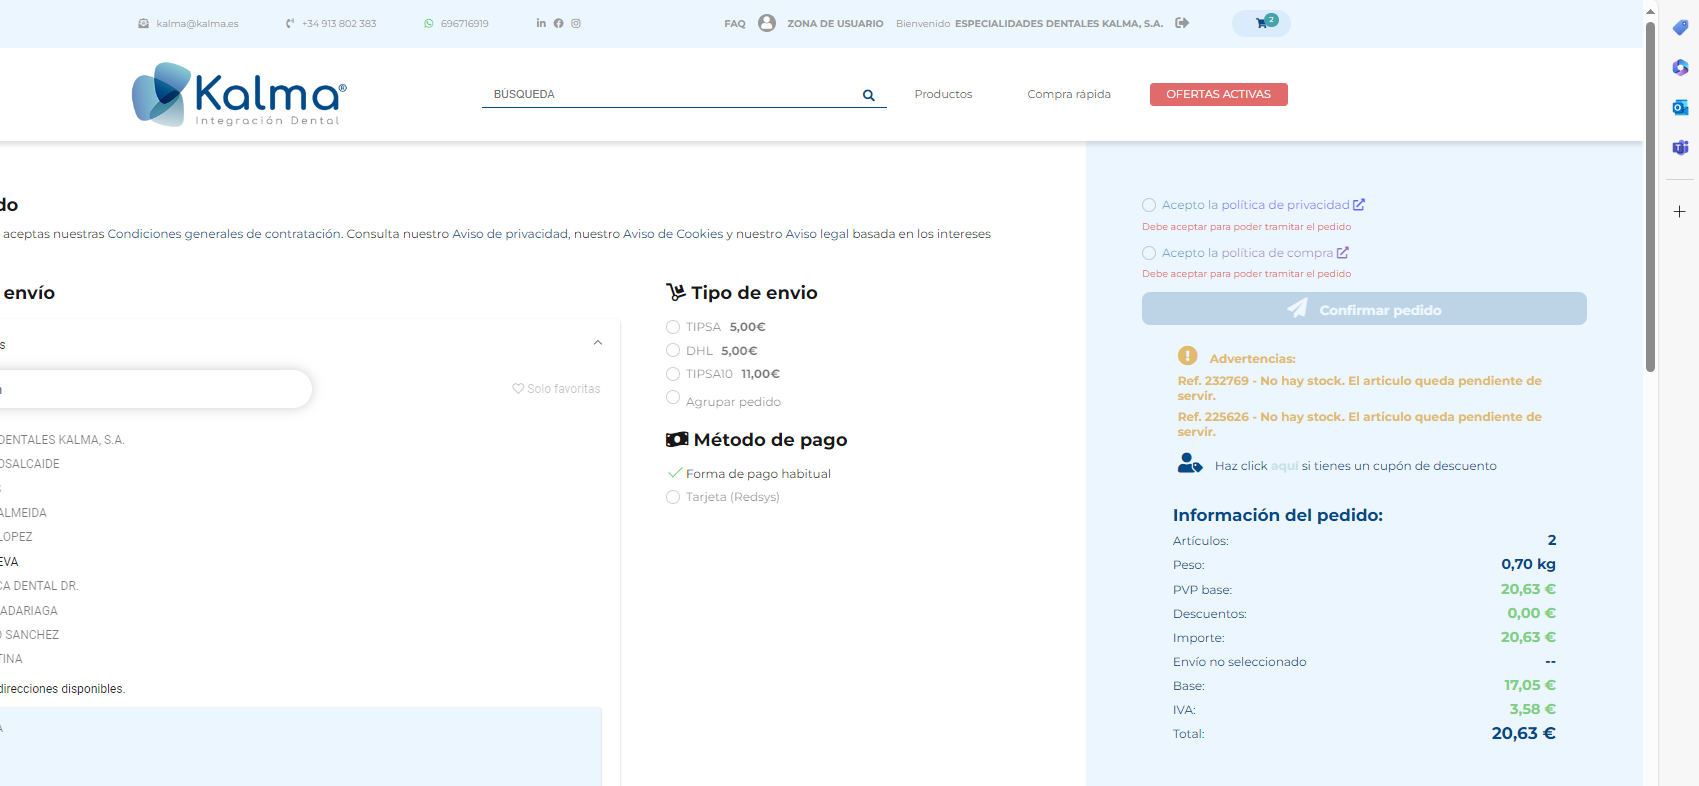Viewport: 1699px width, 786px height.
Task: Open the purchase policy external link icon
Action: pos(1343,252)
